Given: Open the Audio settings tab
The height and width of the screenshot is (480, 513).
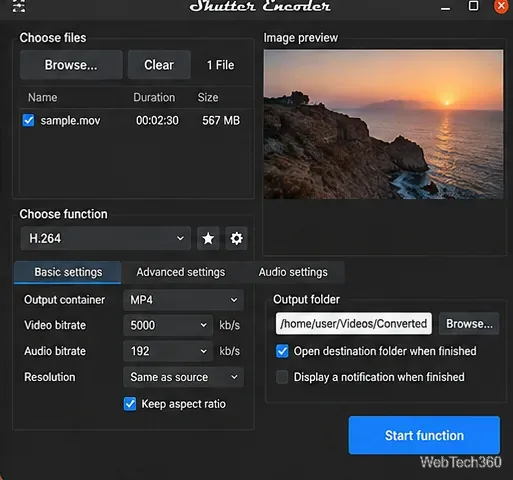Looking at the screenshot, I should [293, 272].
